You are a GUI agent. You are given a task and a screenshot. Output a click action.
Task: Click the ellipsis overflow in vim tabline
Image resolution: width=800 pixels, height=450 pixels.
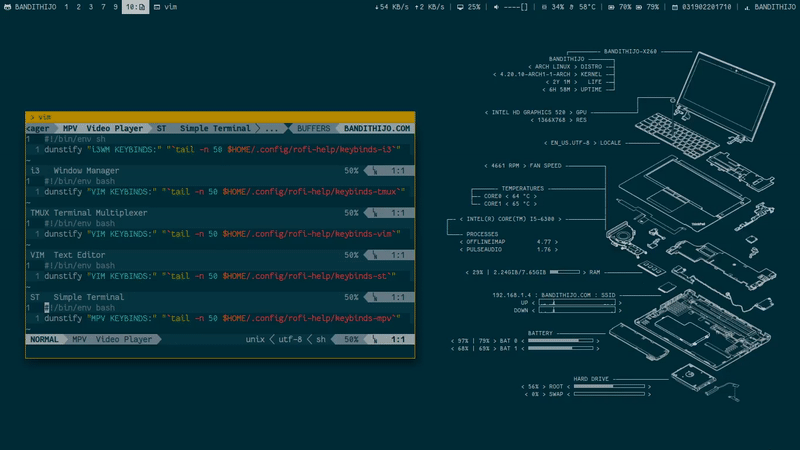point(272,128)
